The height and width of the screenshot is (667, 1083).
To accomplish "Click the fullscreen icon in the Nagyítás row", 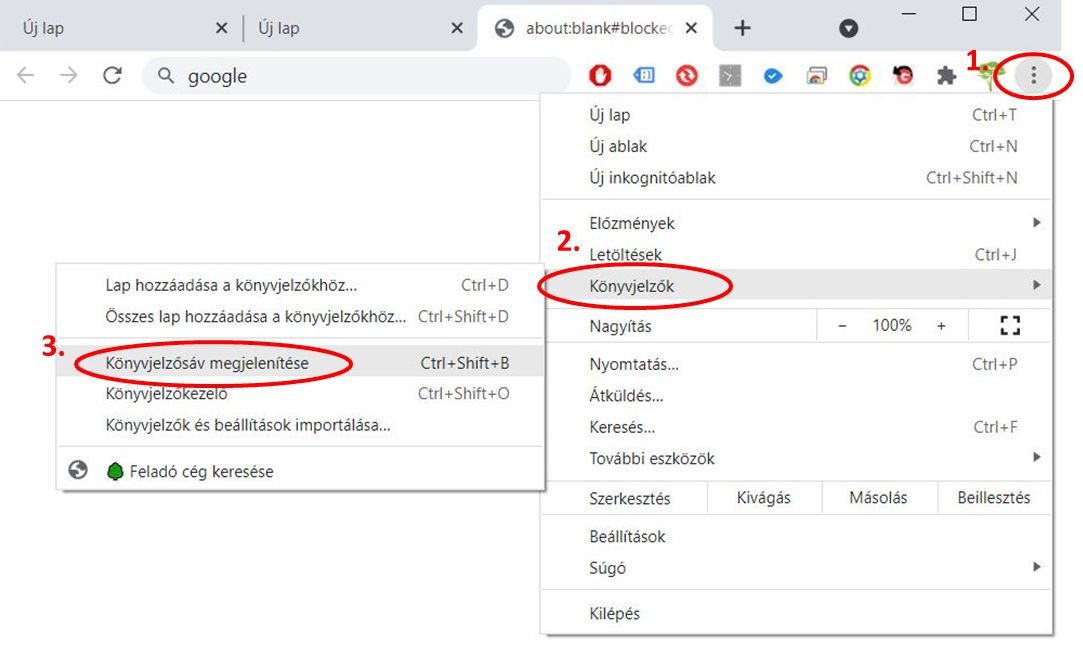I will click(x=1009, y=326).
